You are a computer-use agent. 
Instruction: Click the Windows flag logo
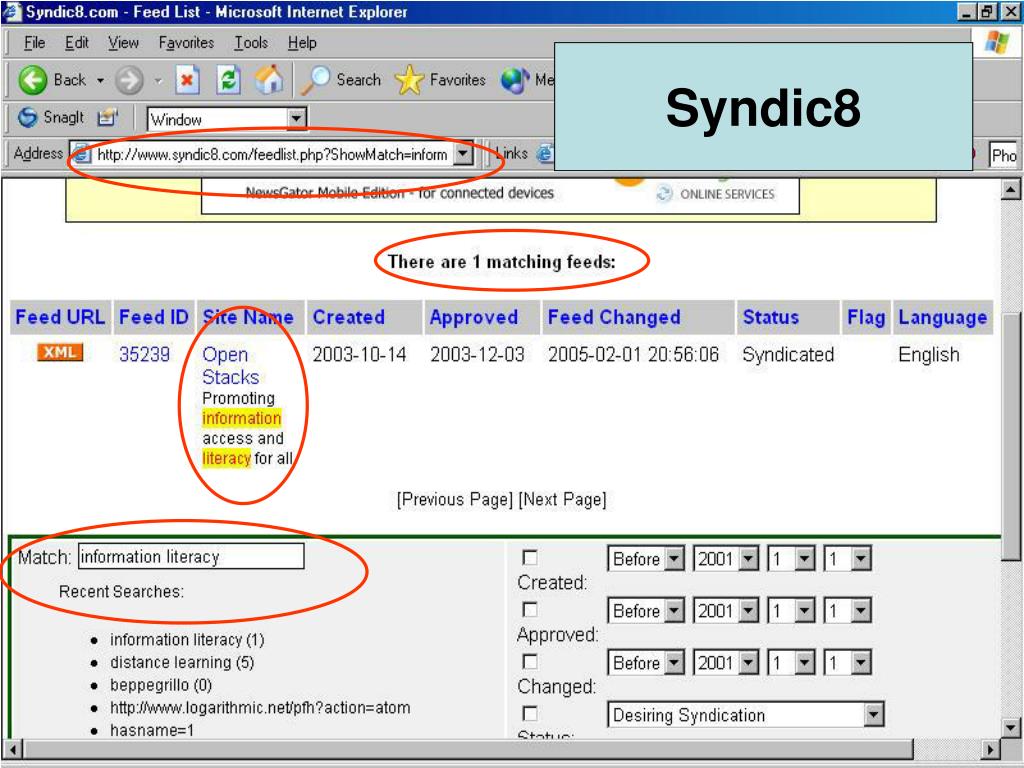coord(997,42)
